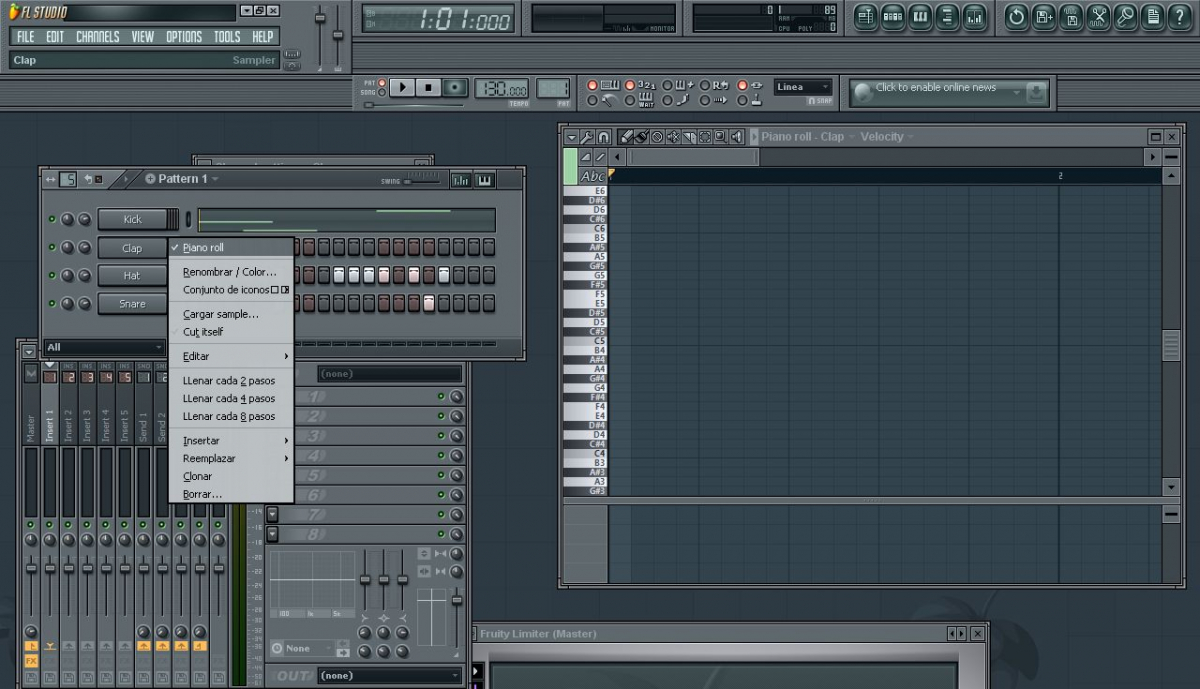Open the wrench tools icon in piano roll
1200x689 pixels.
[587, 137]
